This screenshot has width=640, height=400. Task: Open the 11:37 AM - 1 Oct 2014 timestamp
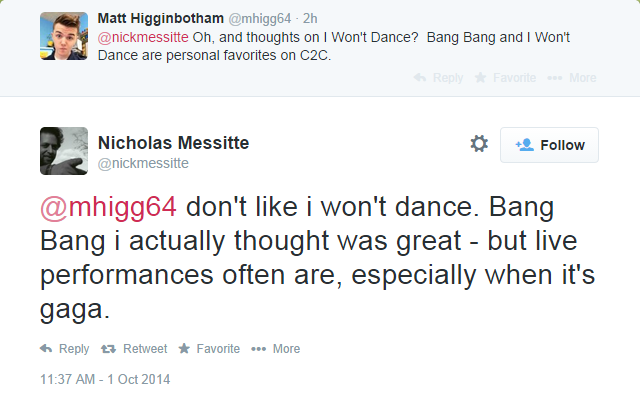coord(105,380)
